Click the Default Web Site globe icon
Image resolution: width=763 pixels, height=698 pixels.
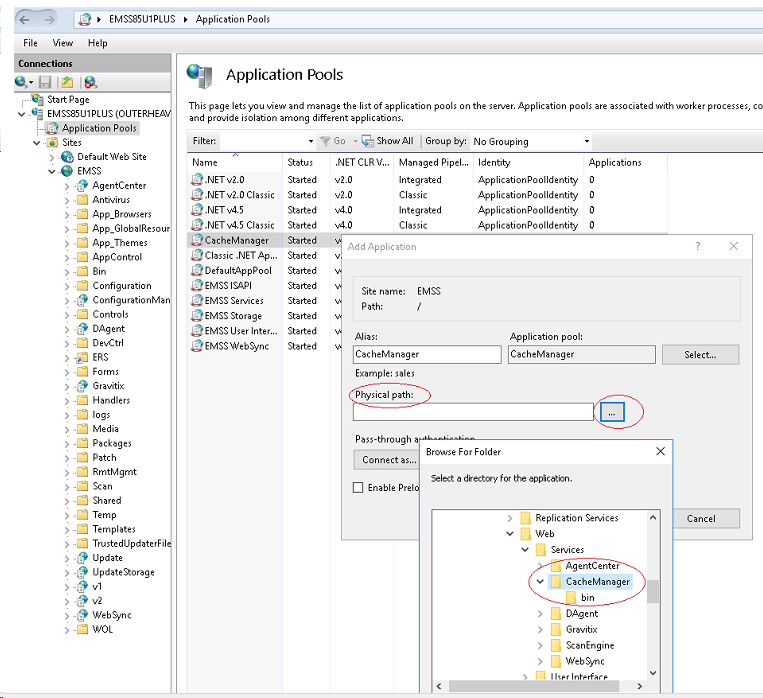(x=67, y=157)
